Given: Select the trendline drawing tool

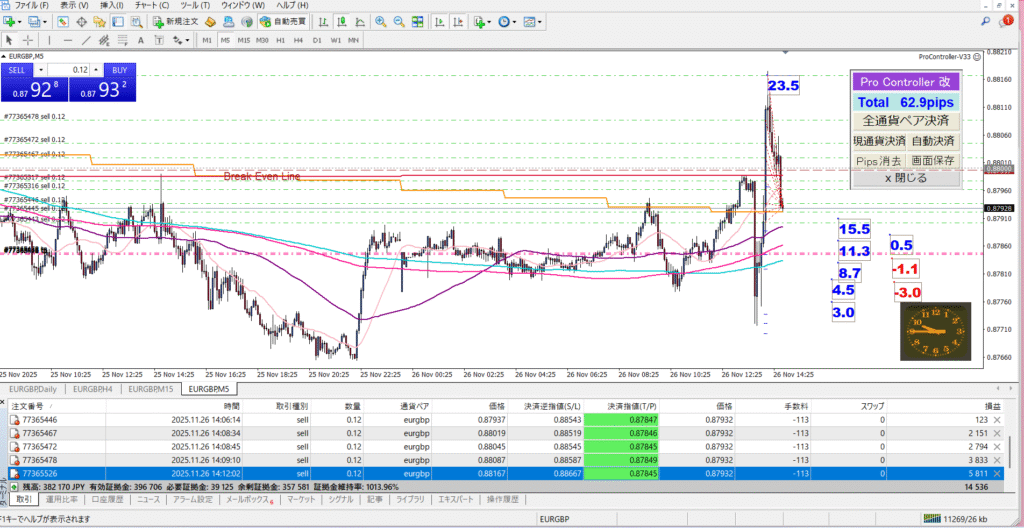Looking at the screenshot, I should [x=85, y=40].
